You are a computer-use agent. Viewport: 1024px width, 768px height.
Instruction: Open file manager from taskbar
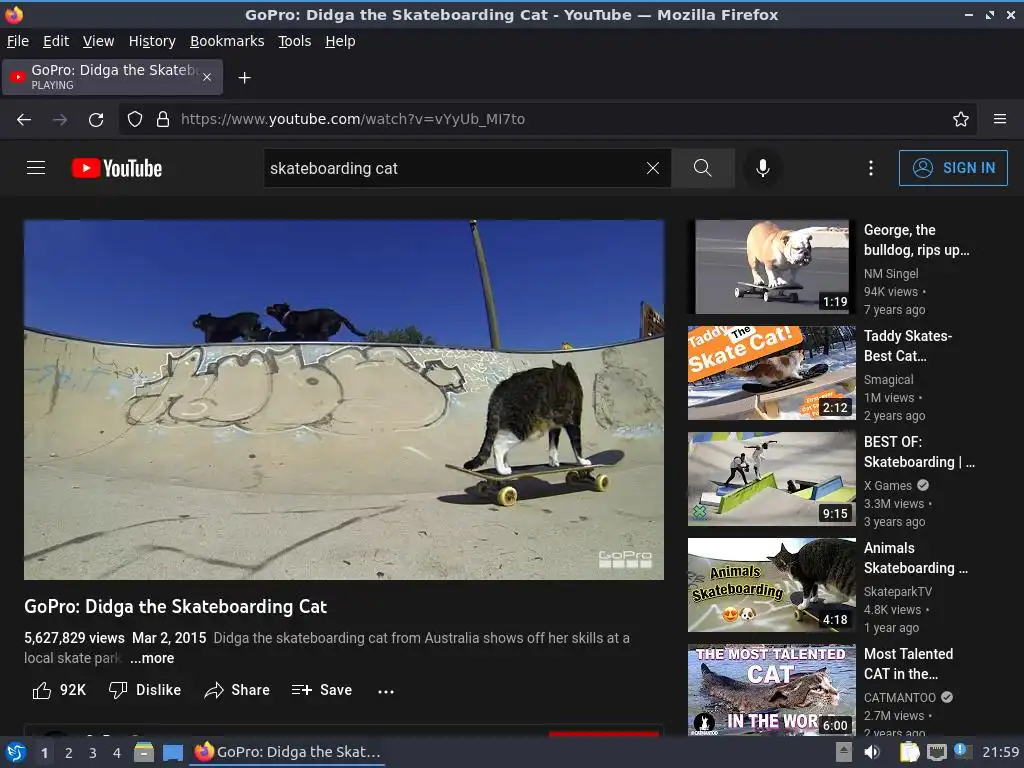[x=144, y=752]
